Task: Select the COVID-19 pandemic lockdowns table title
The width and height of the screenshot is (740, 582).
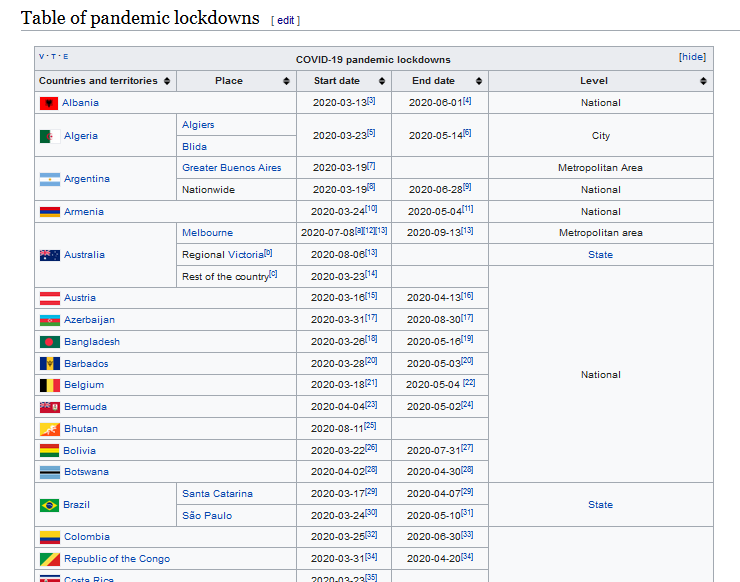Action: click(373, 60)
